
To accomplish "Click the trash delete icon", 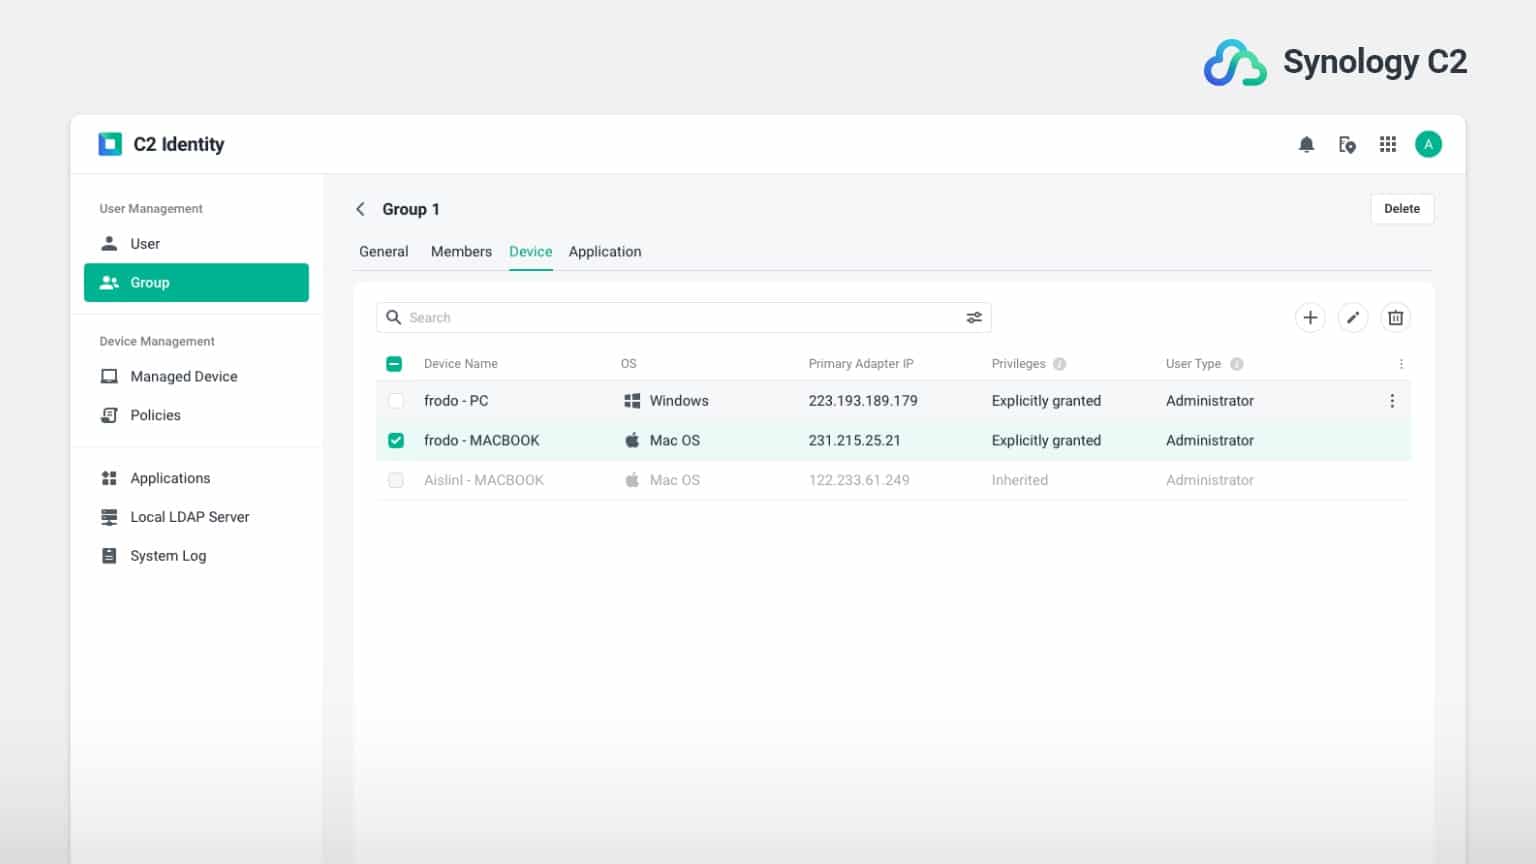I will pyautogui.click(x=1396, y=318).
